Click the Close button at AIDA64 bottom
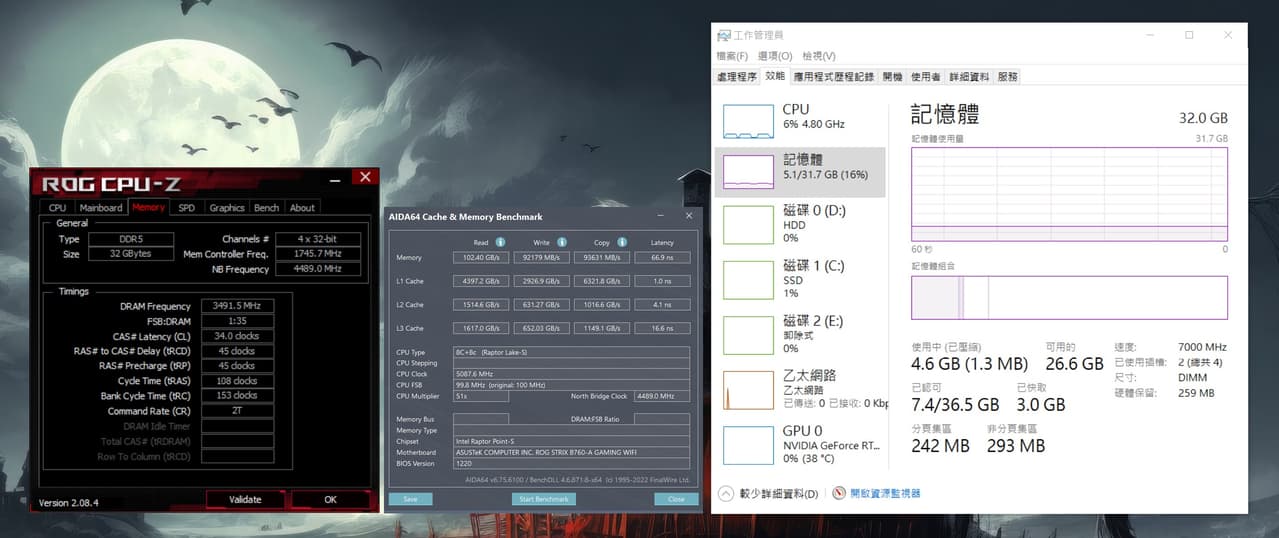 pyautogui.click(x=676, y=499)
